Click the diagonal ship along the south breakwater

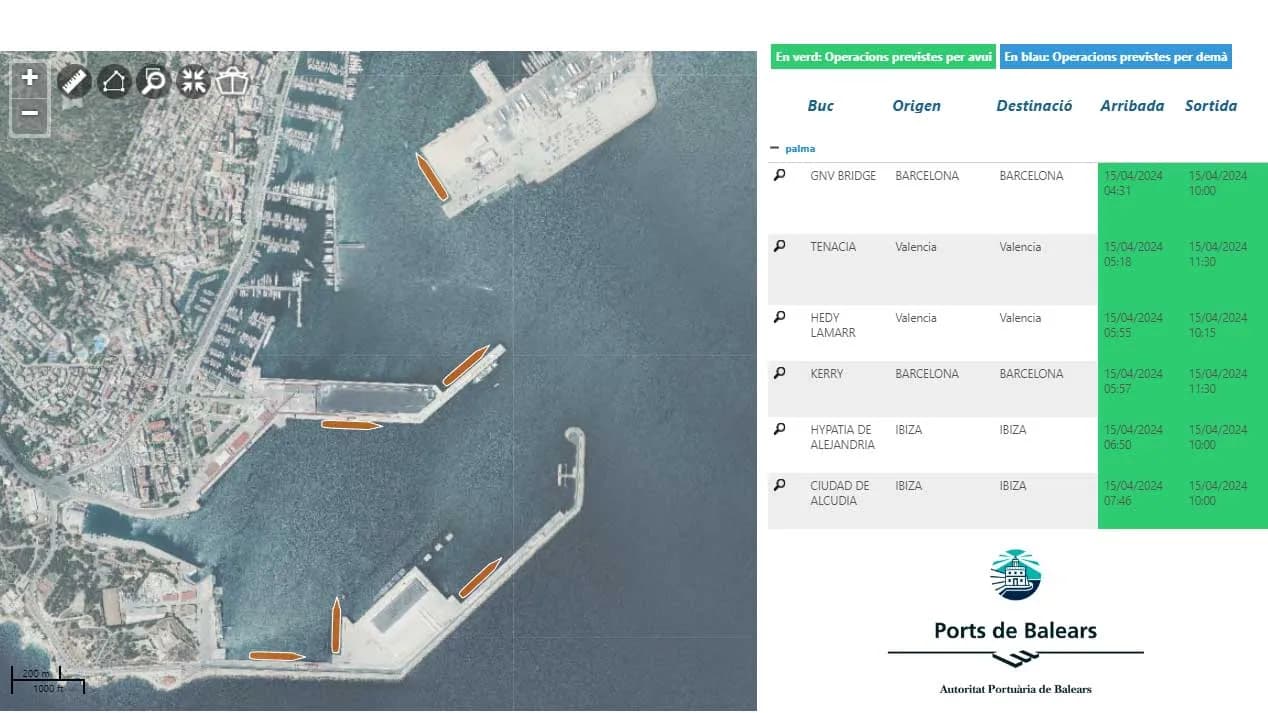(x=480, y=578)
